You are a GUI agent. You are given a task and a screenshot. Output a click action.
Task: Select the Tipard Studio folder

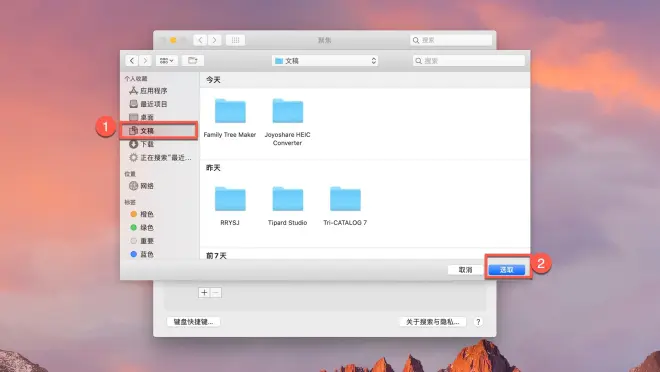(x=287, y=206)
